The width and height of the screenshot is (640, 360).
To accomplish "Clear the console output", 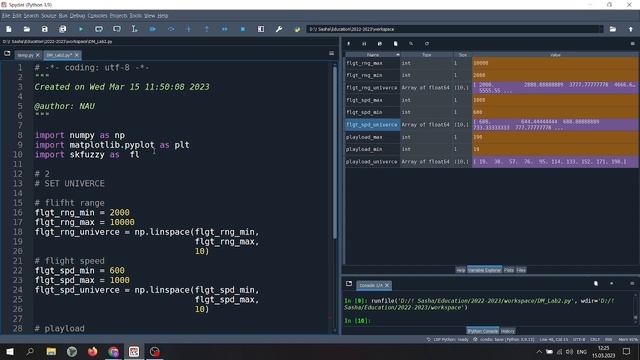I will click(596, 283).
